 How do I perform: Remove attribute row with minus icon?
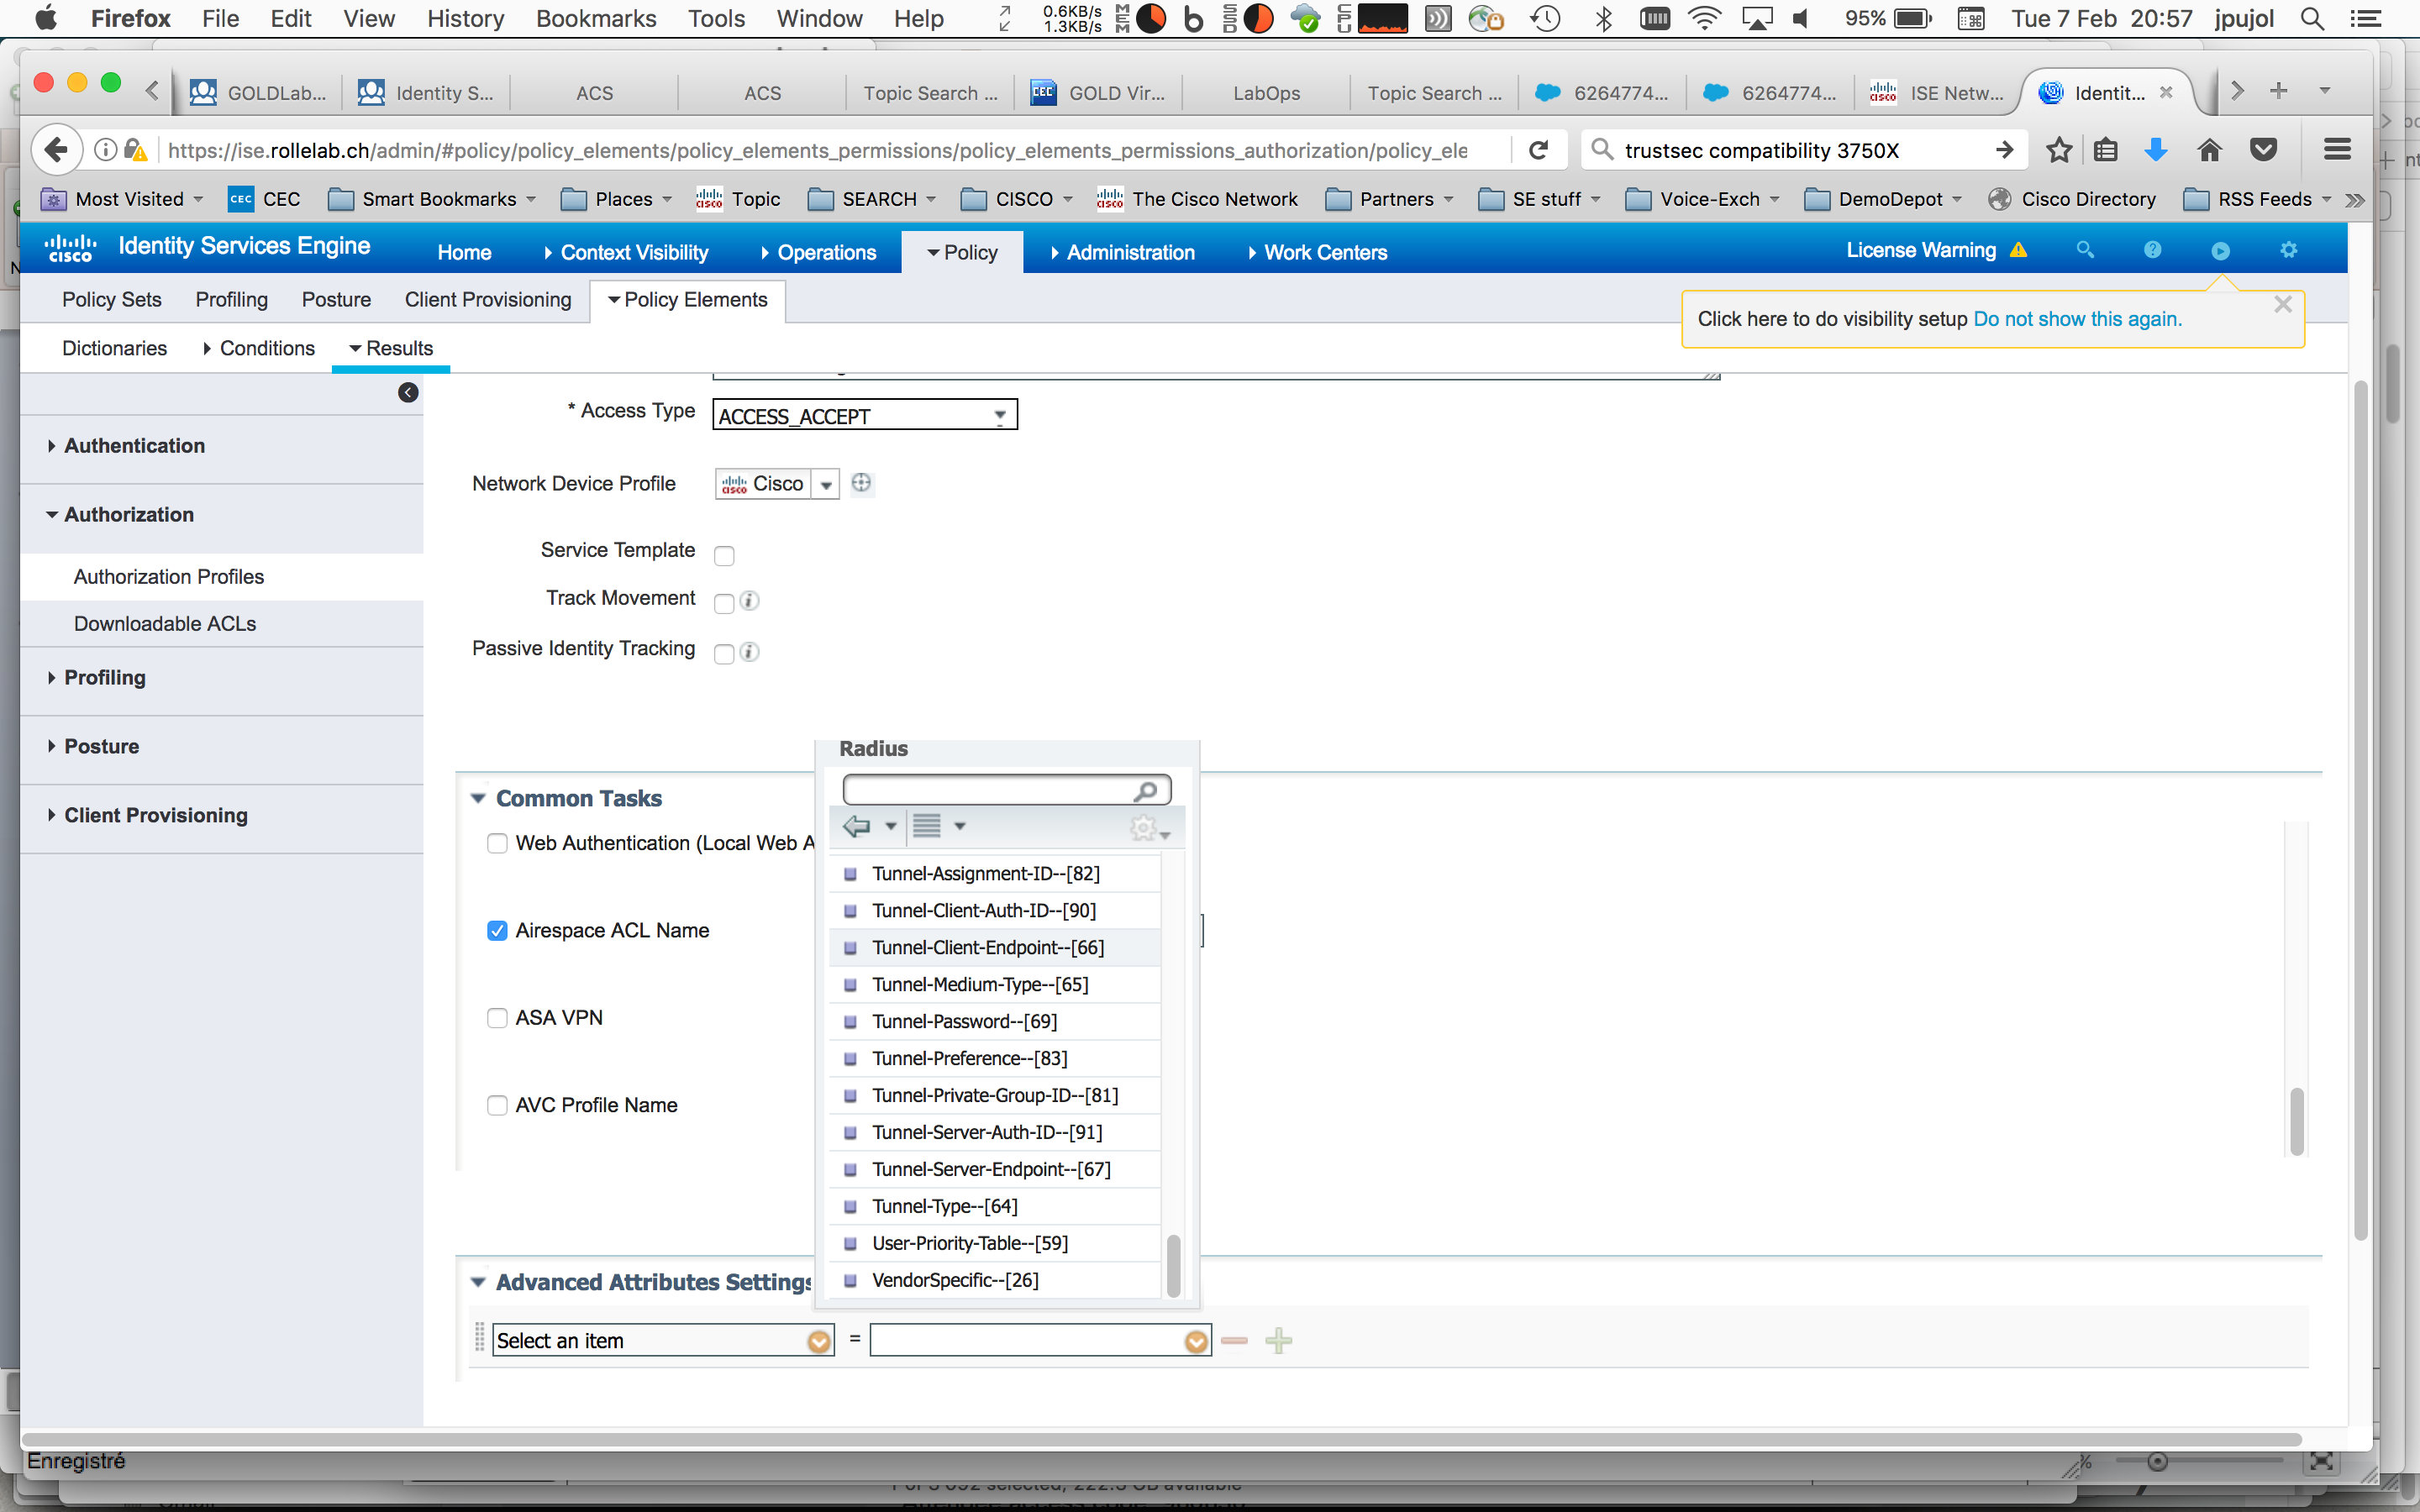tap(1234, 1341)
